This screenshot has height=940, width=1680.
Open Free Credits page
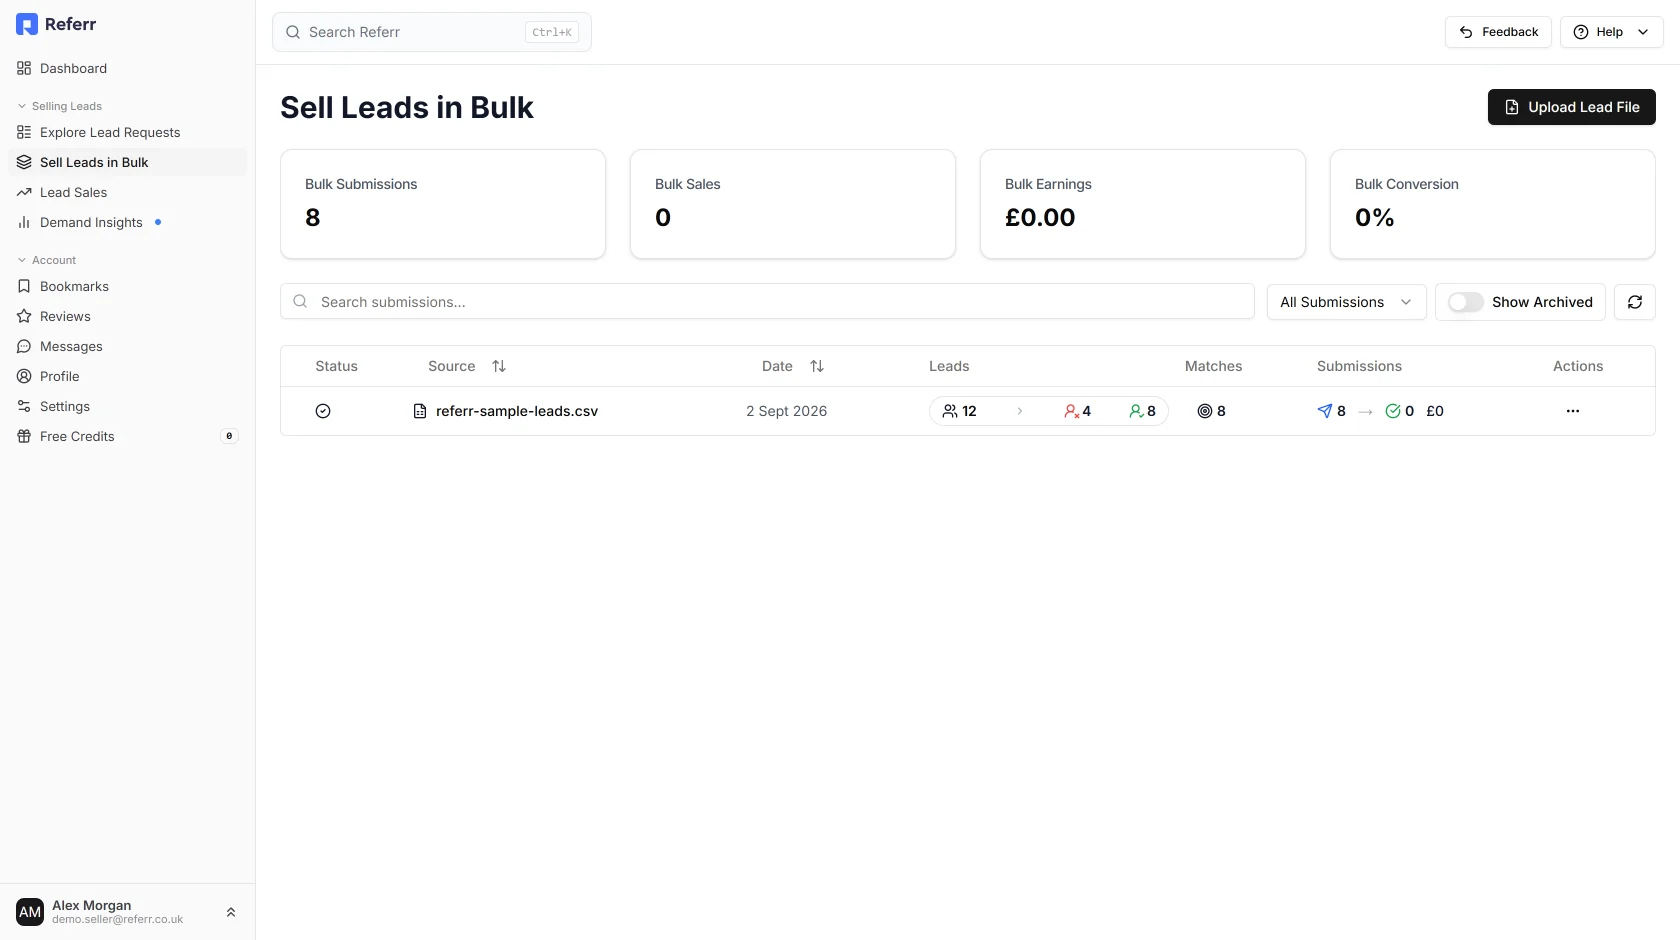pyautogui.click(x=127, y=436)
